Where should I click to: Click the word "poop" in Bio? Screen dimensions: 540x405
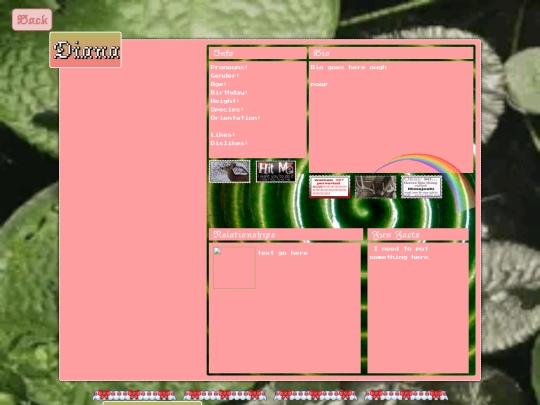319,84
